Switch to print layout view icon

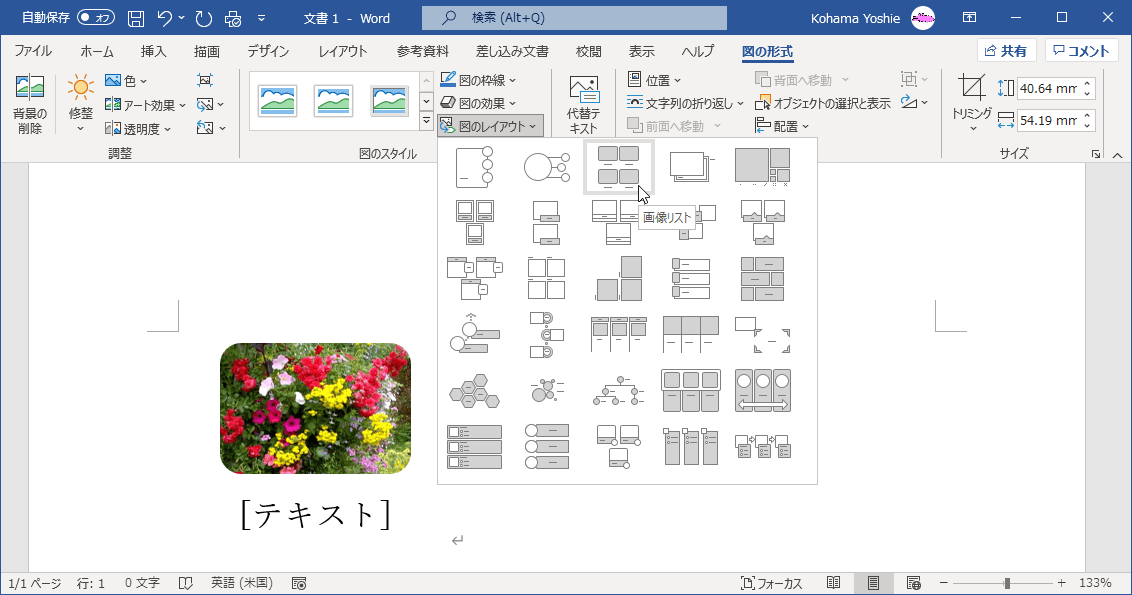click(874, 583)
